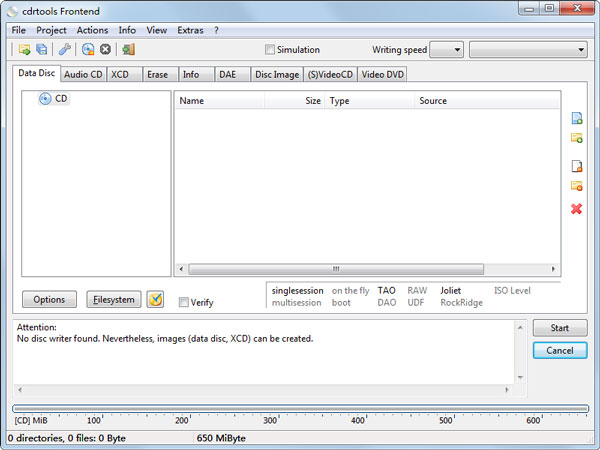Image resolution: width=600 pixels, height=450 pixels.
Task: Sort file list by Name column
Action: (220, 101)
